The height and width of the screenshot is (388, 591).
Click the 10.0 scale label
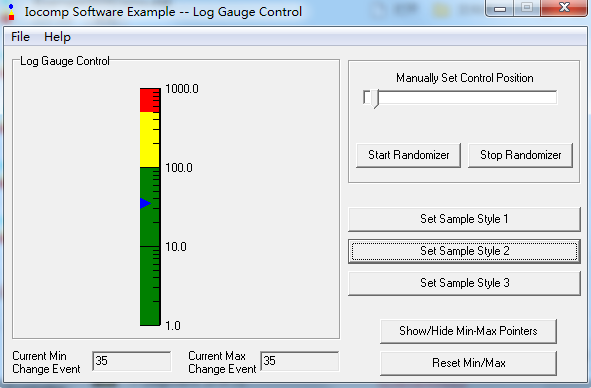point(176,247)
